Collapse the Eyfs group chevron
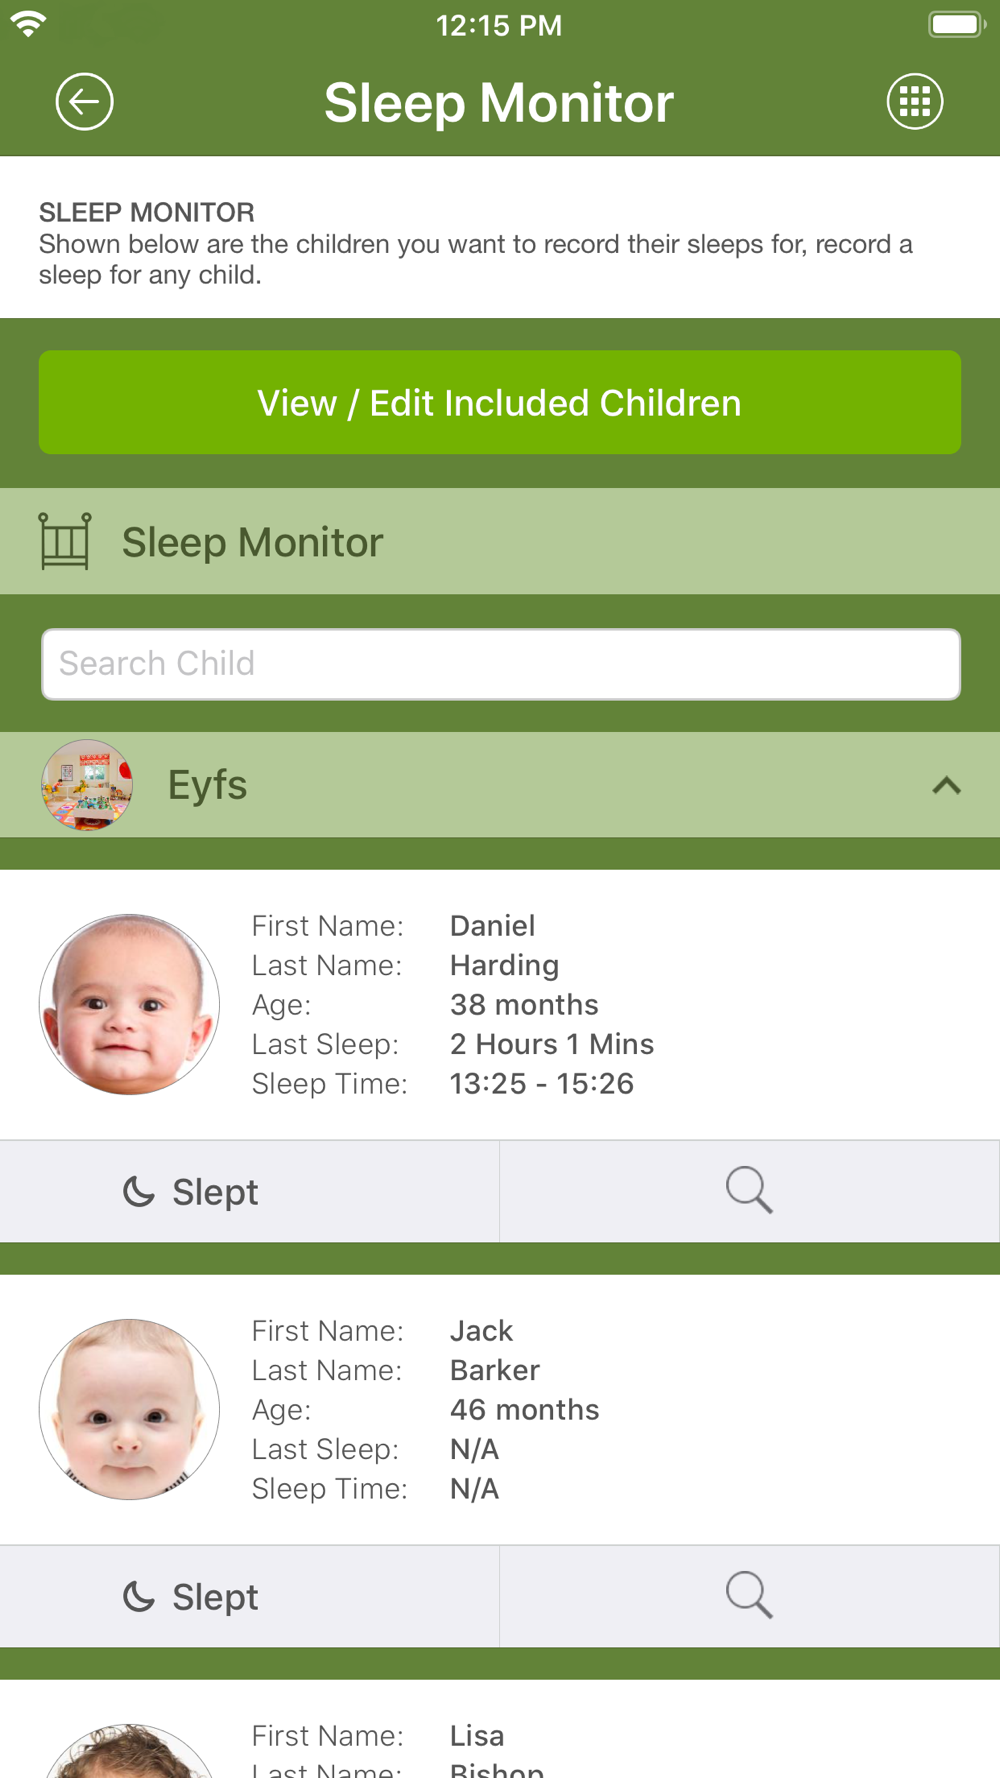 pos(946,786)
